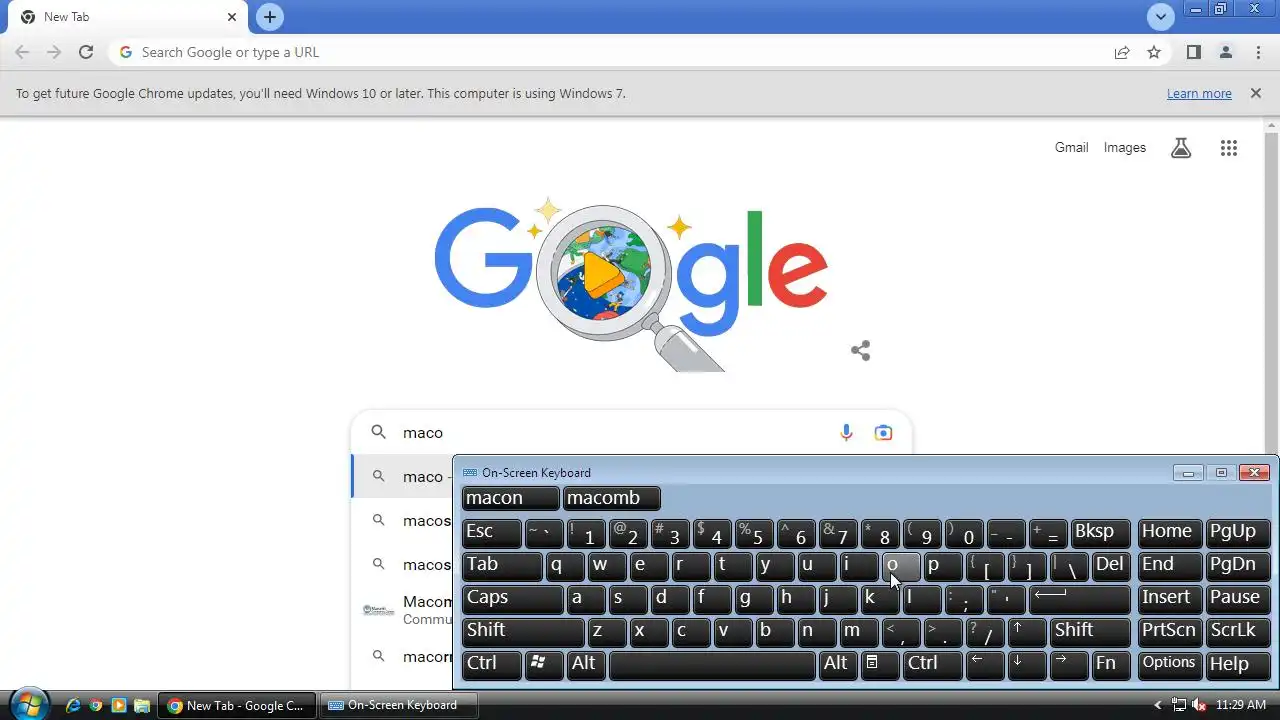Open the Learn more link

pyautogui.click(x=1199, y=93)
